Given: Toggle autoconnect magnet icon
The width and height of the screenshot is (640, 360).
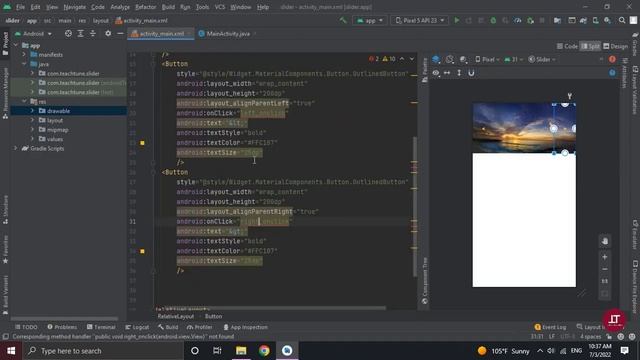Looking at the screenshot, I should pyautogui.click(x=471, y=73).
